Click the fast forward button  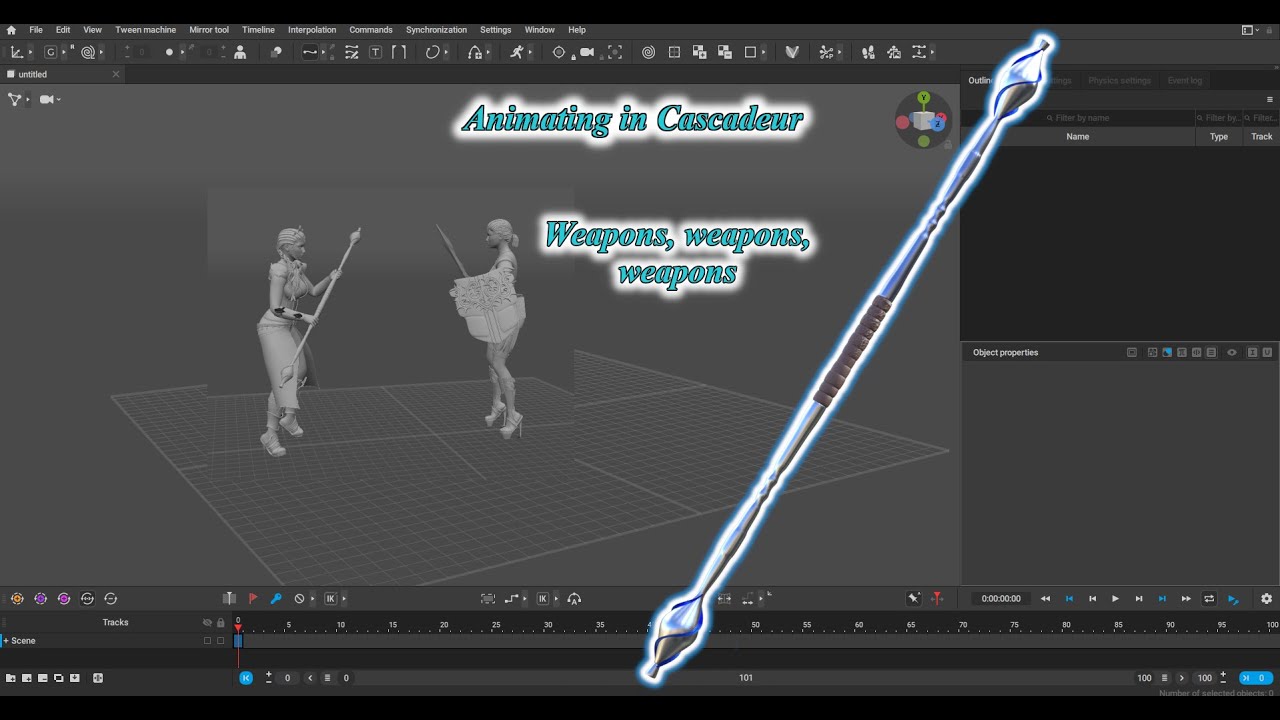1186,599
